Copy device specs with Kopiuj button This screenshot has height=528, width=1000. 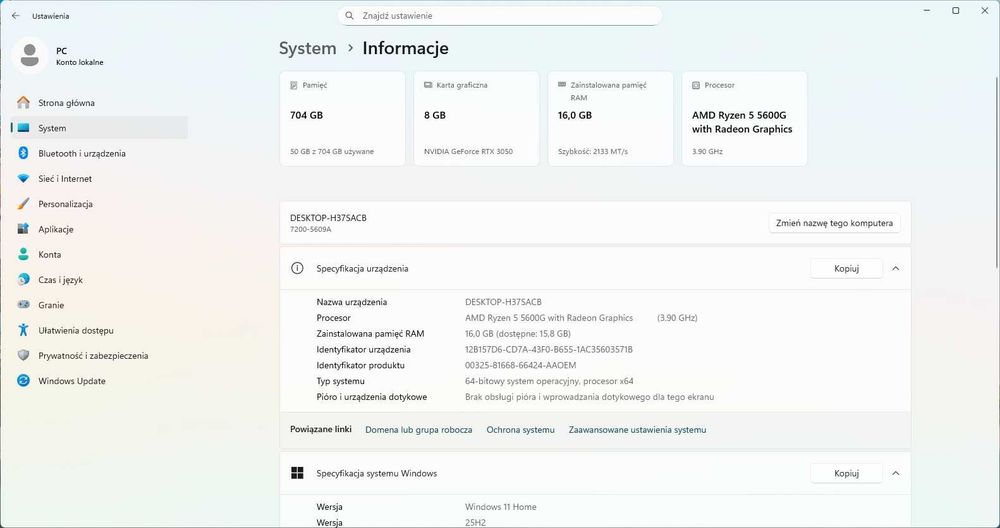coord(846,268)
